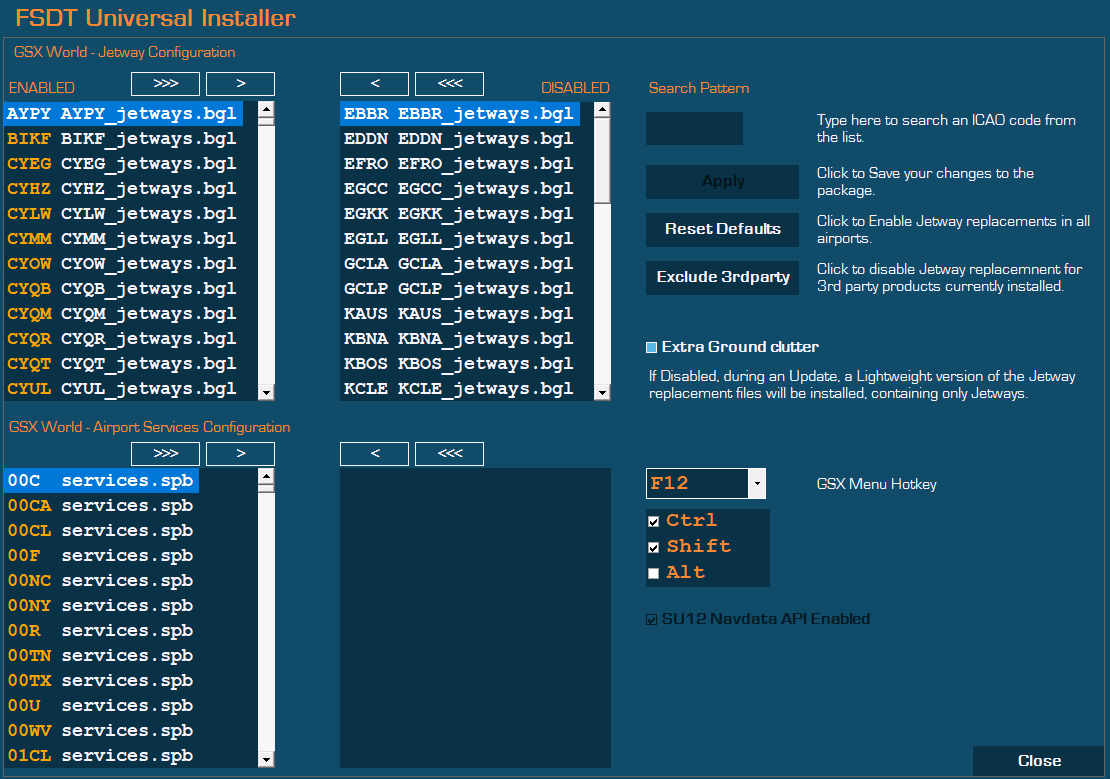Click the airport services '<<<' move-all-back button

point(450,454)
